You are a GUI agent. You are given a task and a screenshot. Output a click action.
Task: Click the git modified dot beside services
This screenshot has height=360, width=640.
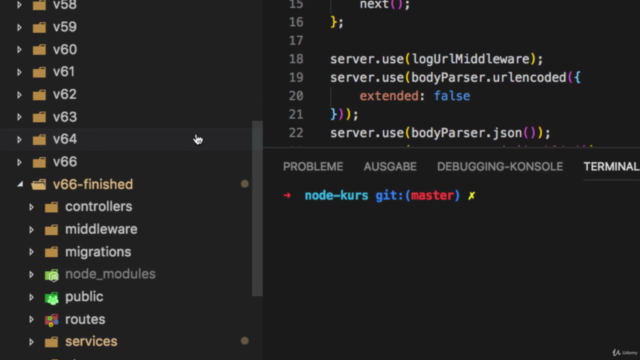pyautogui.click(x=244, y=341)
